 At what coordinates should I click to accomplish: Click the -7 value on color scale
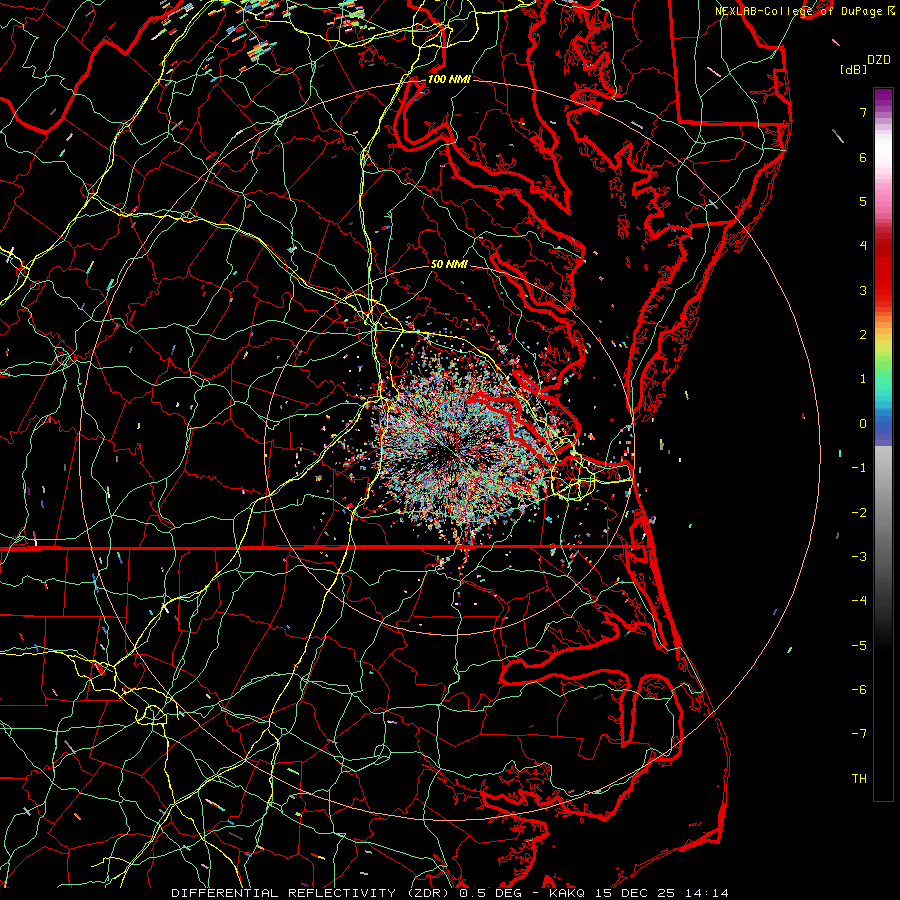click(859, 734)
